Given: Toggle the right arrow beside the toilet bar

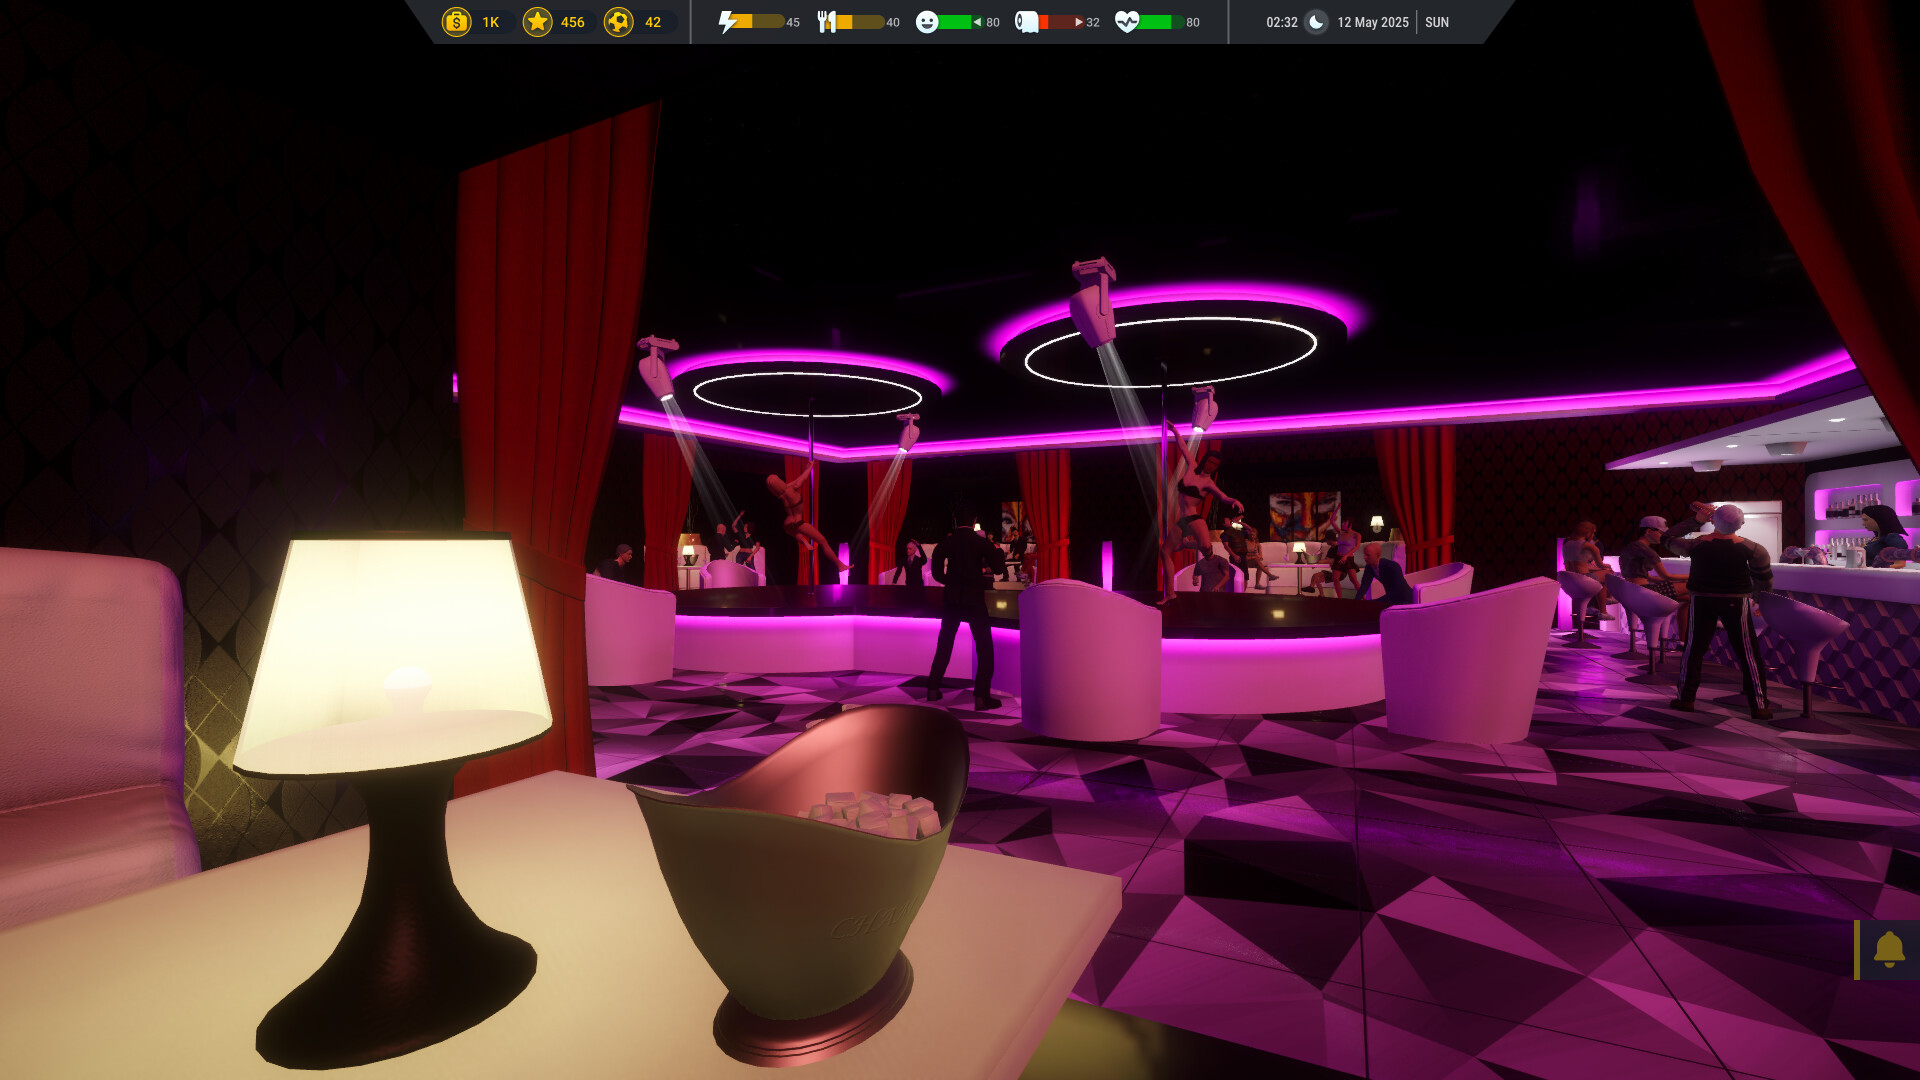Looking at the screenshot, I should 1081,21.
